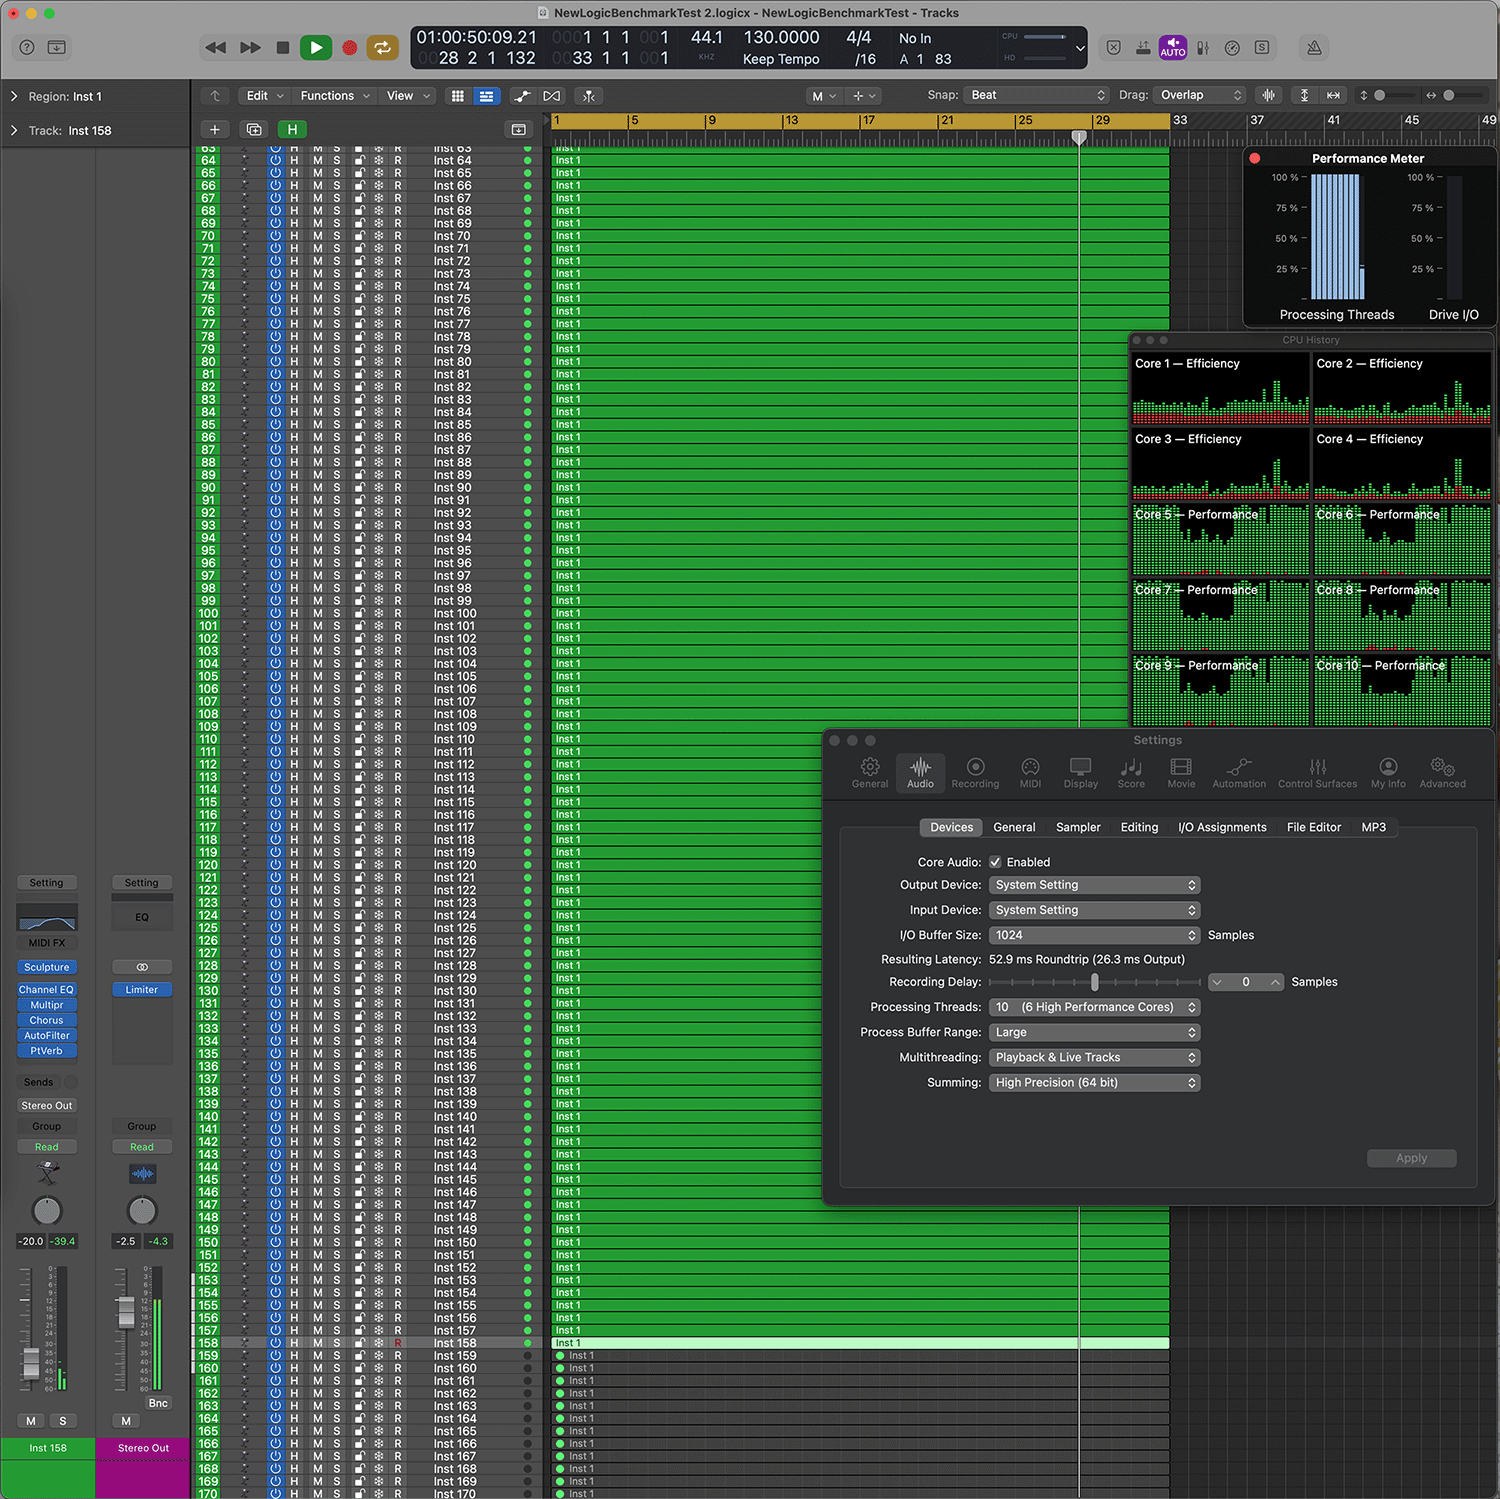Uncheck the Core Audio Enabled checkbox
Viewport: 1500px width, 1499px height.
[995, 862]
